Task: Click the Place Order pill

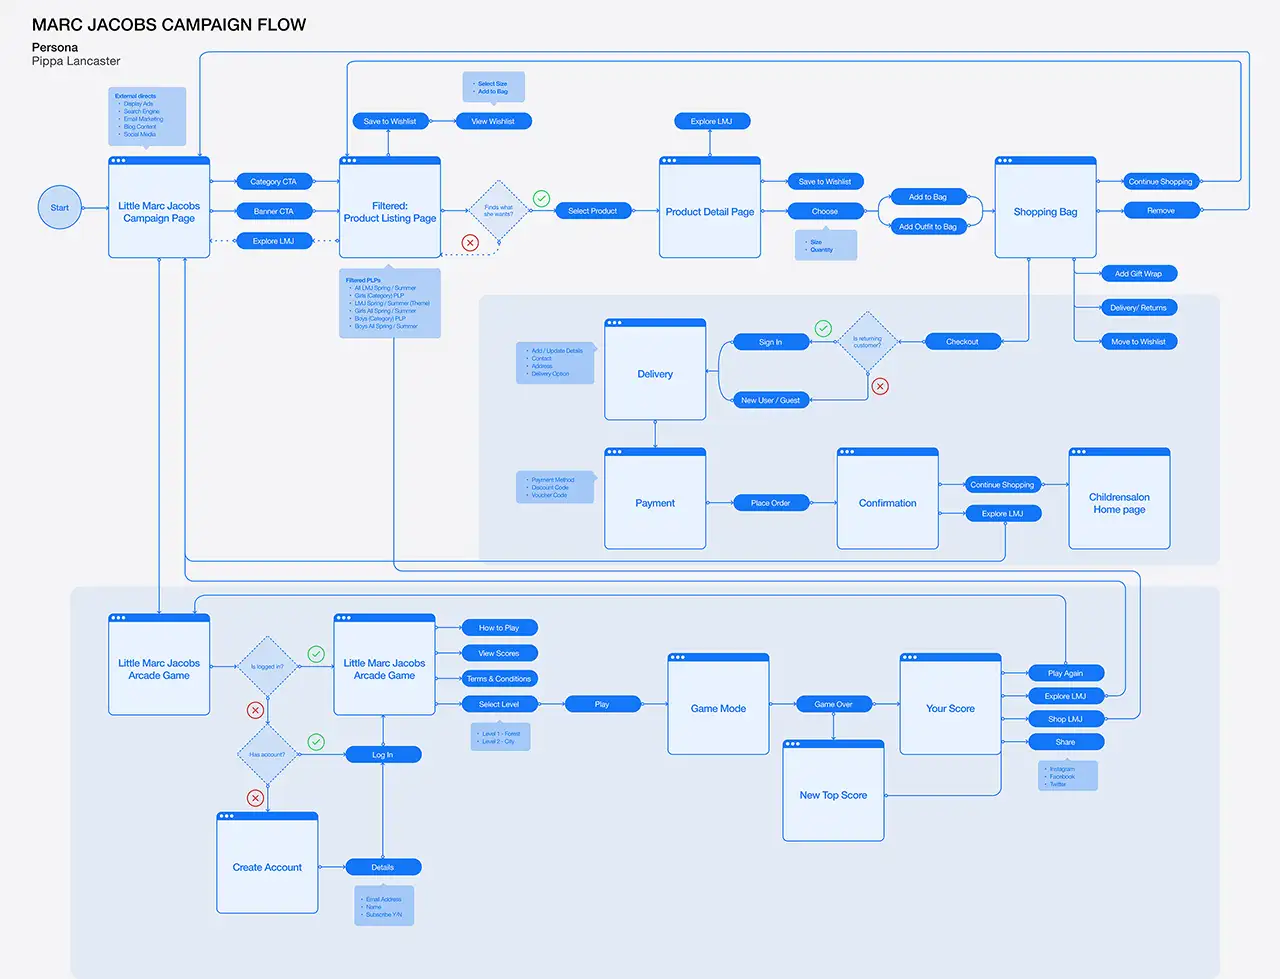Action: coord(770,503)
